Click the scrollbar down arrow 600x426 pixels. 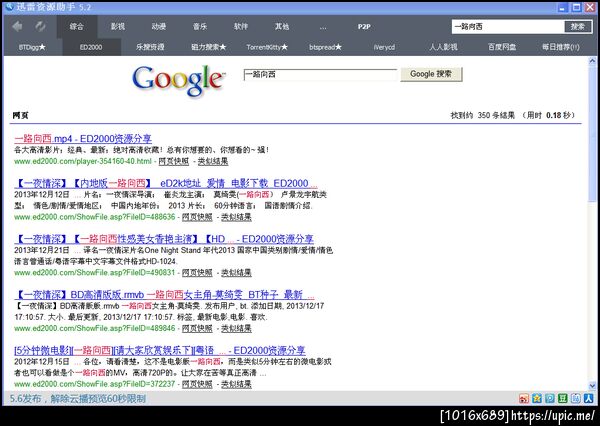[592, 386]
